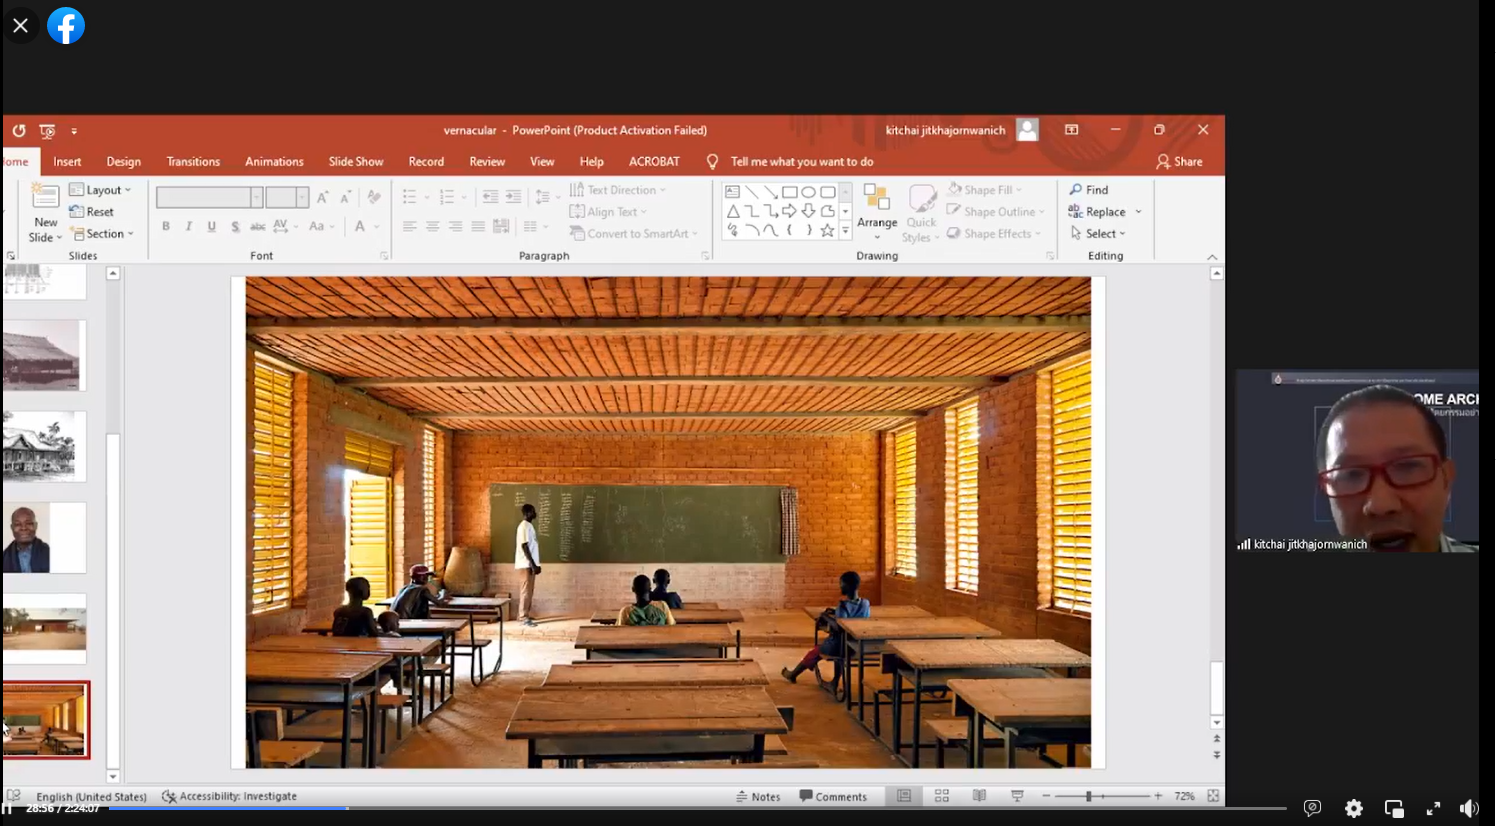1496x826 pixels.
Task: Click the Tell me lightbulb icon
Action: pyautogui.click(x=712, y=162)
